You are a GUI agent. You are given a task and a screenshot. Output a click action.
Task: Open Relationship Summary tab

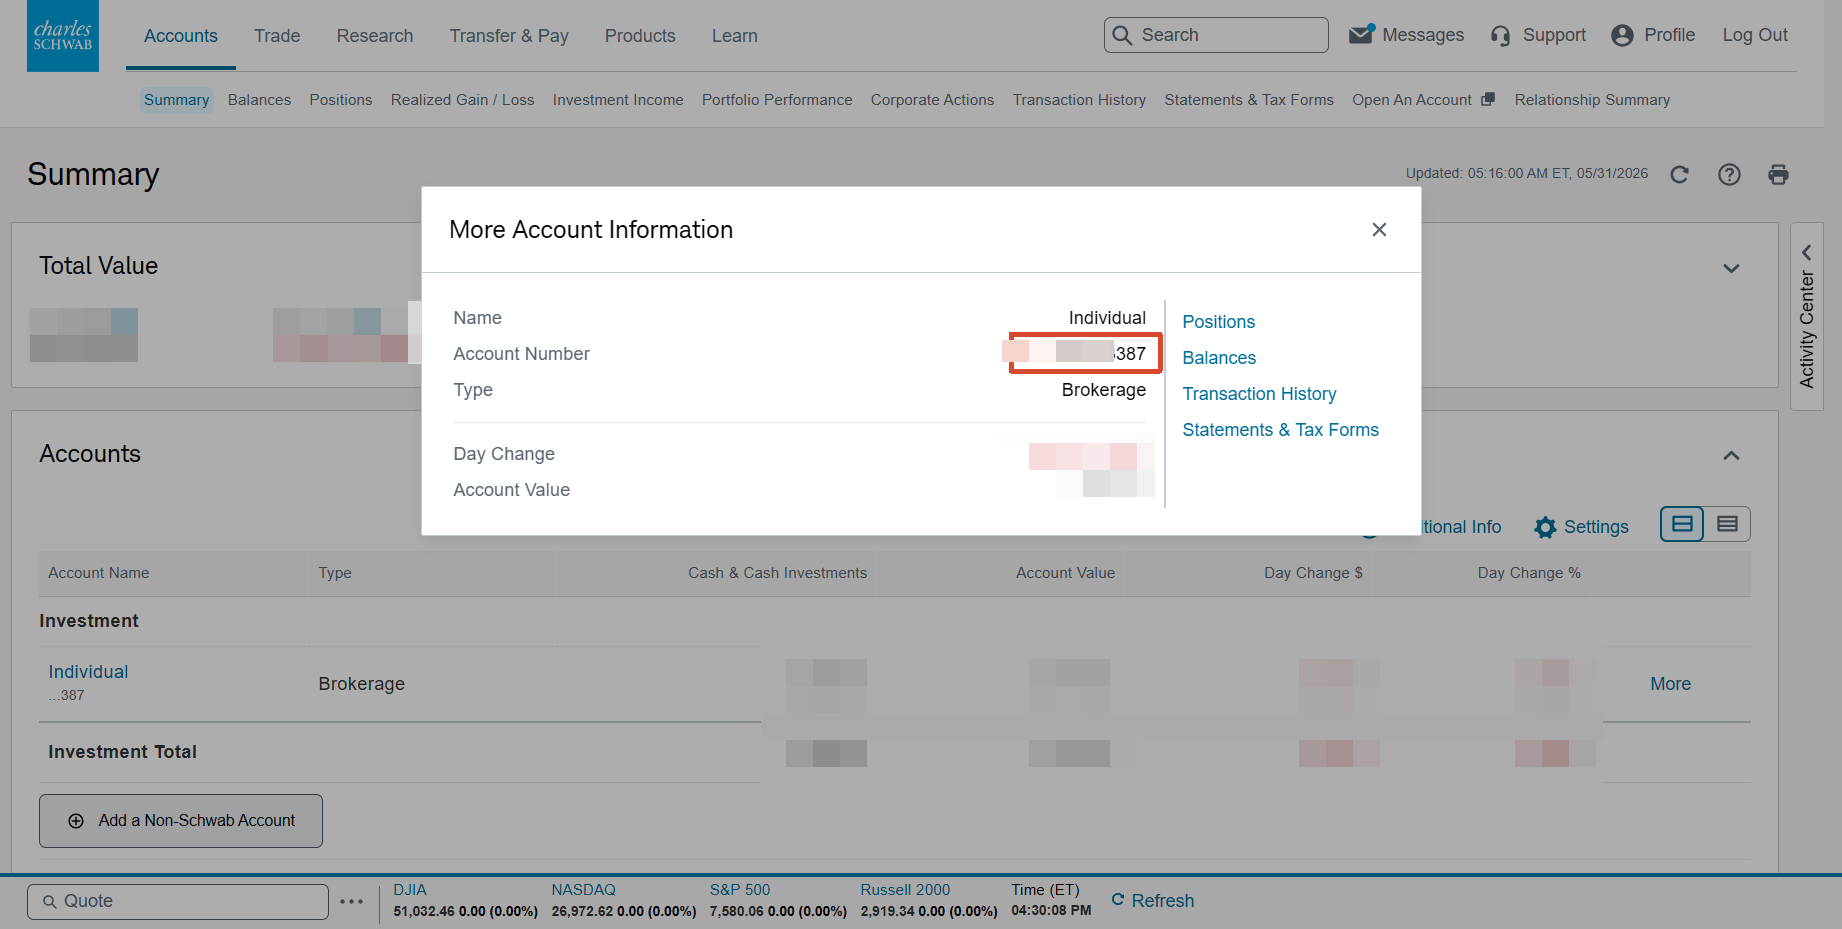1592,100
